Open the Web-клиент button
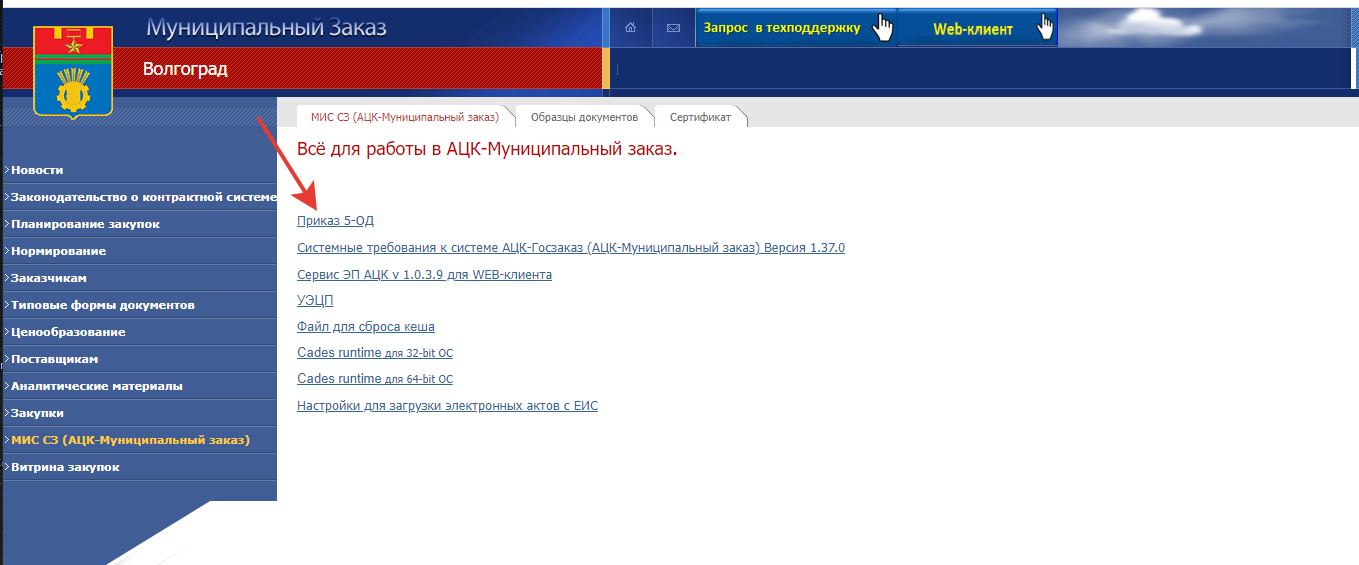 [x=973, y=29]
